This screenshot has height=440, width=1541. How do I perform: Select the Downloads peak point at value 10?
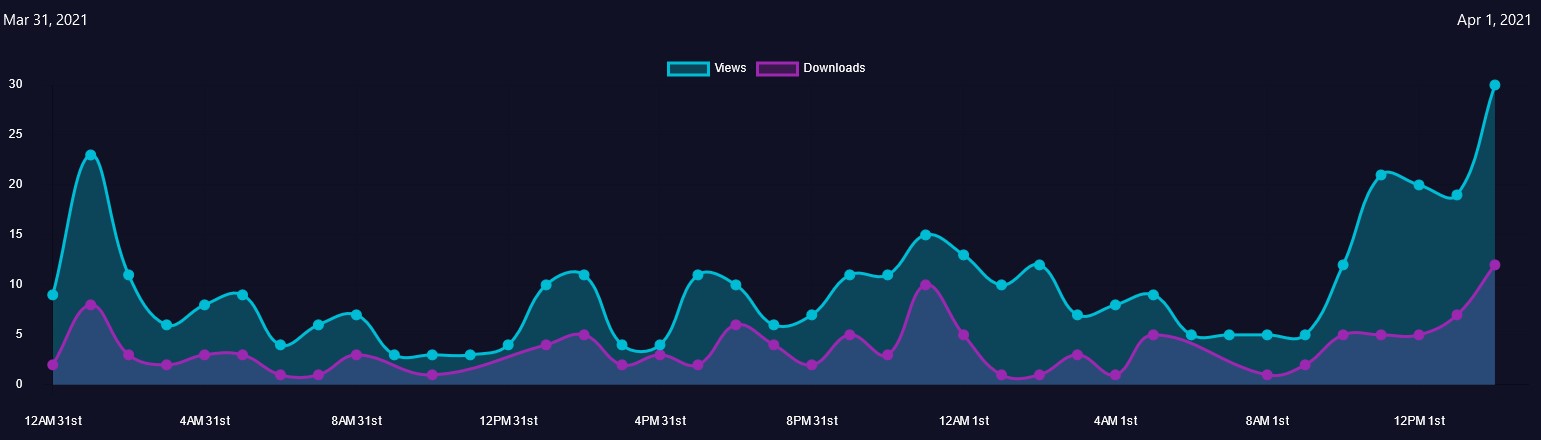click(925, 285)
